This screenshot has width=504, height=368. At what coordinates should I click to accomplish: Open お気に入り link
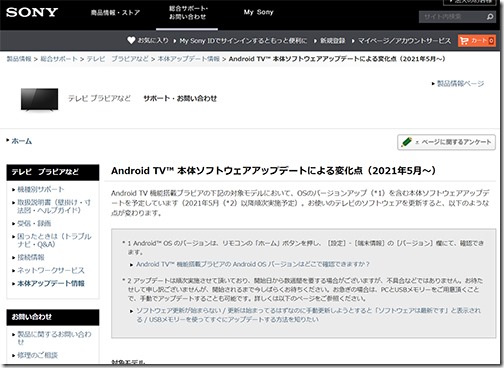click(x=153, y=40)
